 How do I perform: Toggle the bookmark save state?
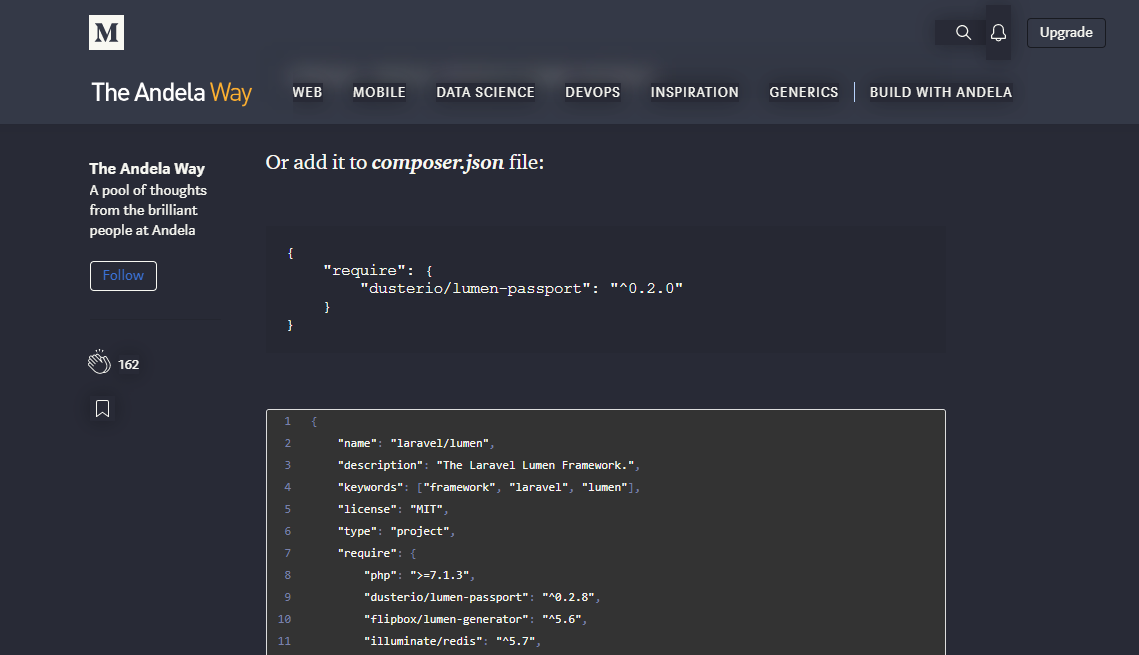102,408
